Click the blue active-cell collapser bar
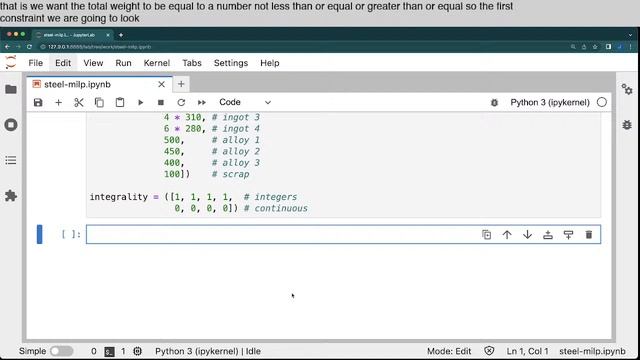640x360 pixels. click(40, 234)
